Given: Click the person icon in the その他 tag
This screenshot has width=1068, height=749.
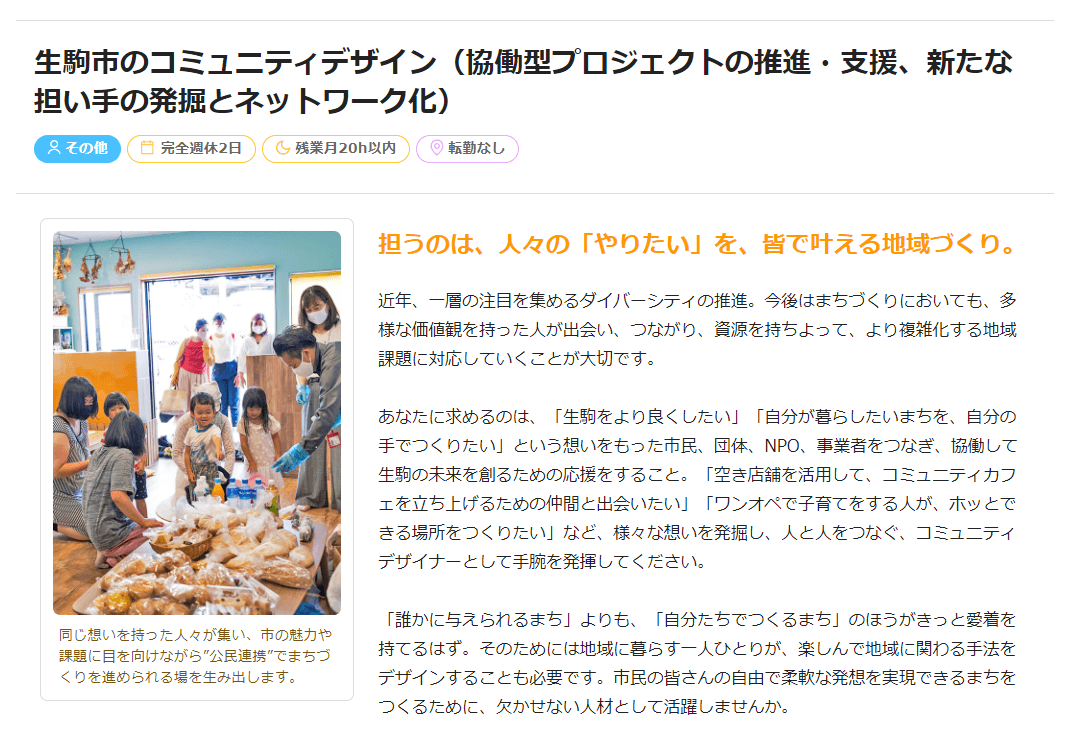Looking at the screenshot, I should 53,148.
